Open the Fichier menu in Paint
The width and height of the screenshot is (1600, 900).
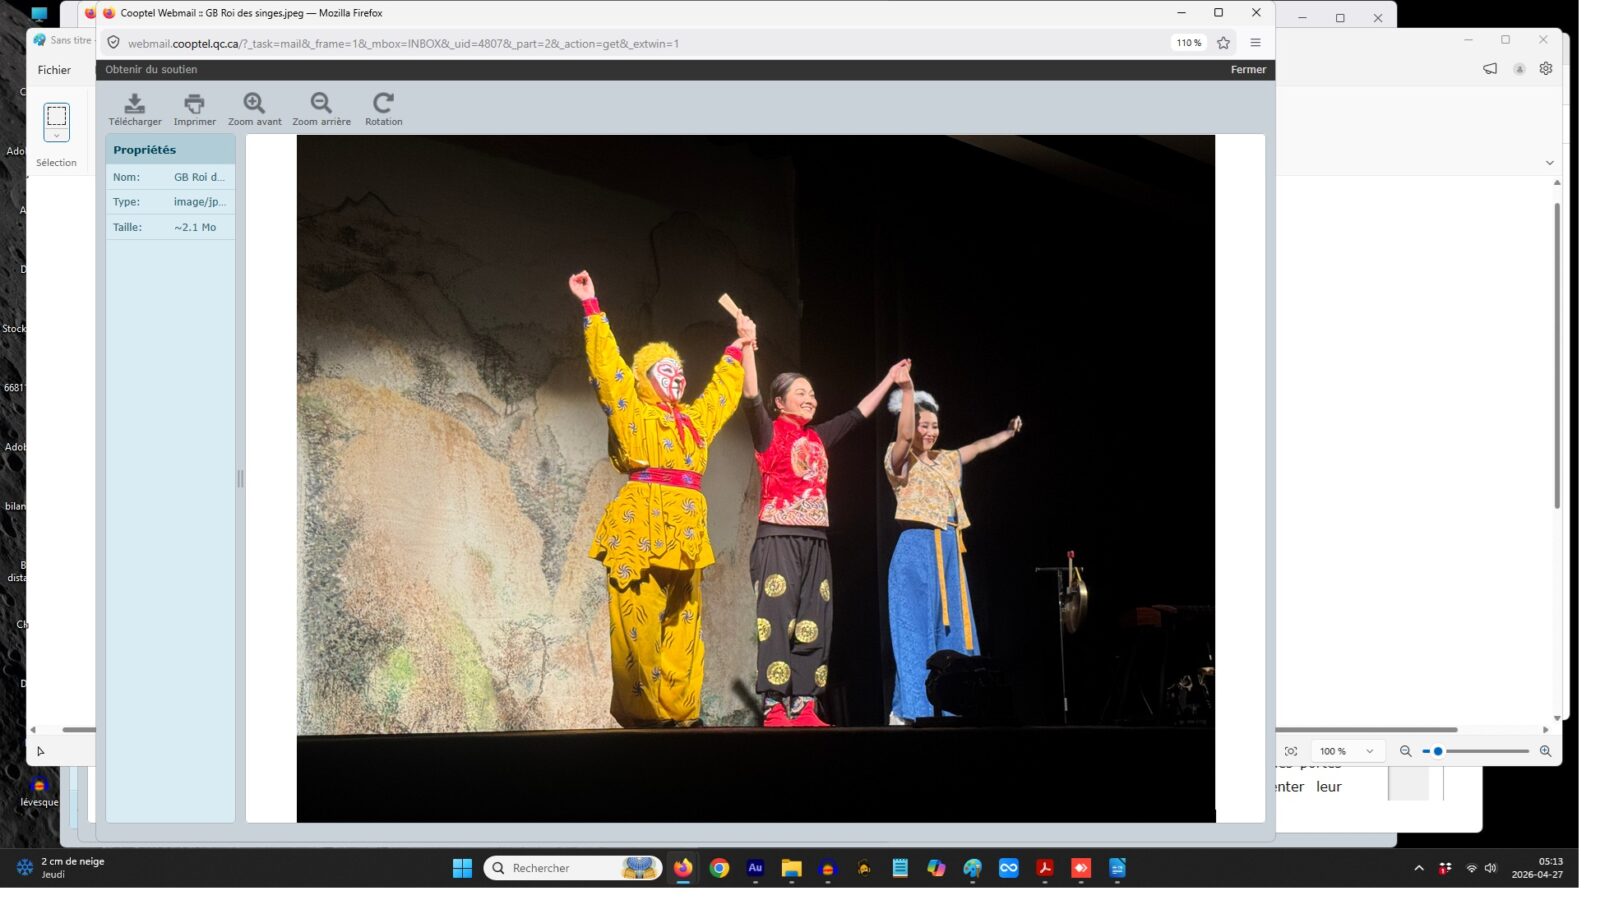[54, 70]
